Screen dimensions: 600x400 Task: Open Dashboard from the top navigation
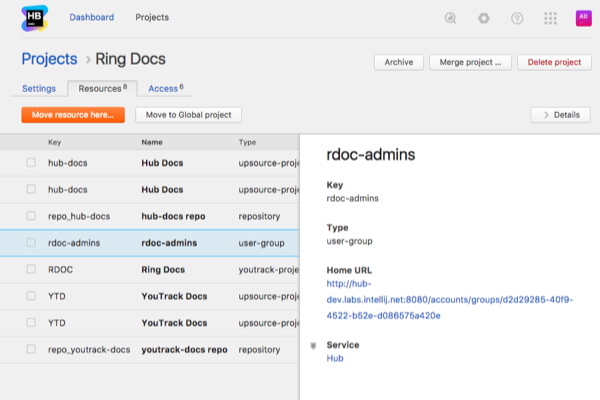(x=91, y=17)
